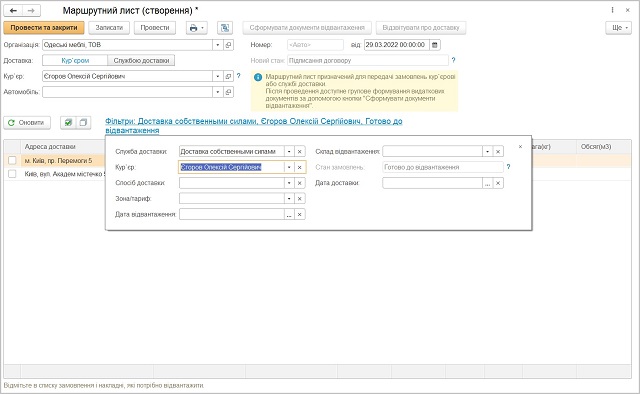Expand the Організація dropdown
The width and height of the screenshot is (640, 394).
218,45
